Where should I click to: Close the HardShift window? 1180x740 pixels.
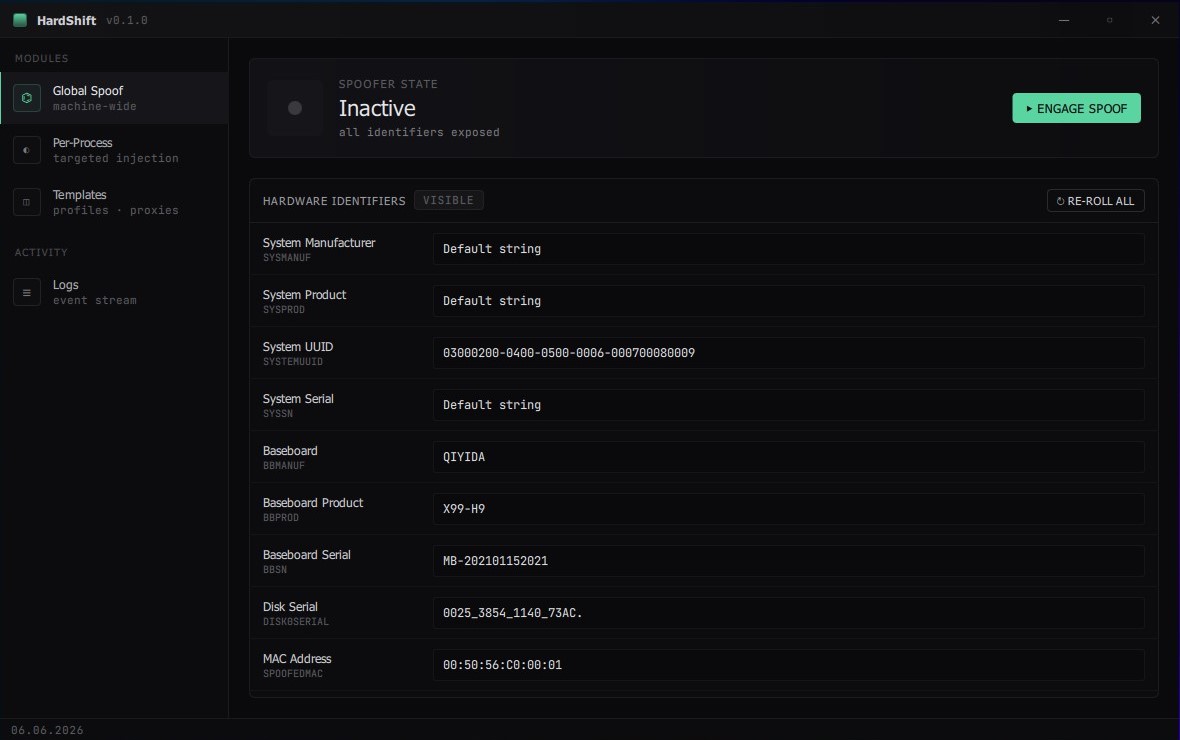click(1155, 20)
